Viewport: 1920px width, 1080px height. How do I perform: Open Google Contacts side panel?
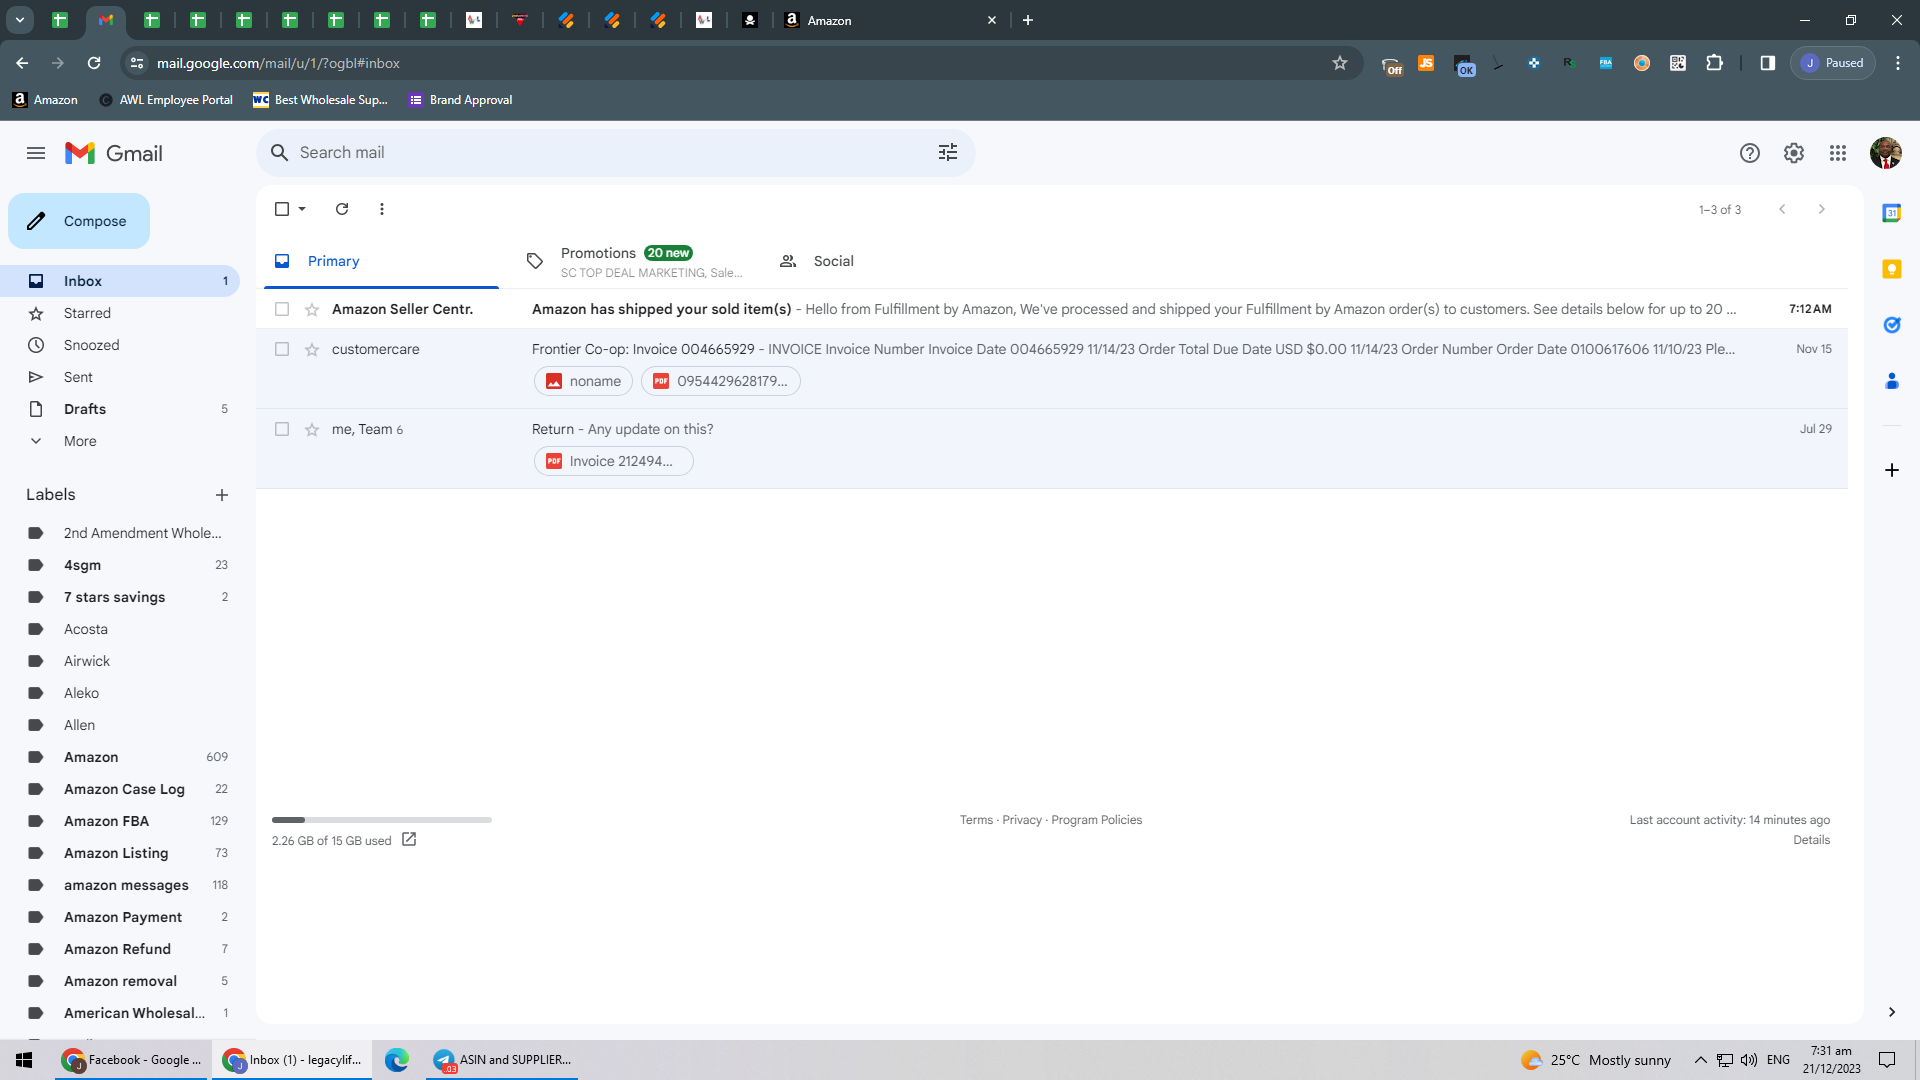coord(1891,381)
